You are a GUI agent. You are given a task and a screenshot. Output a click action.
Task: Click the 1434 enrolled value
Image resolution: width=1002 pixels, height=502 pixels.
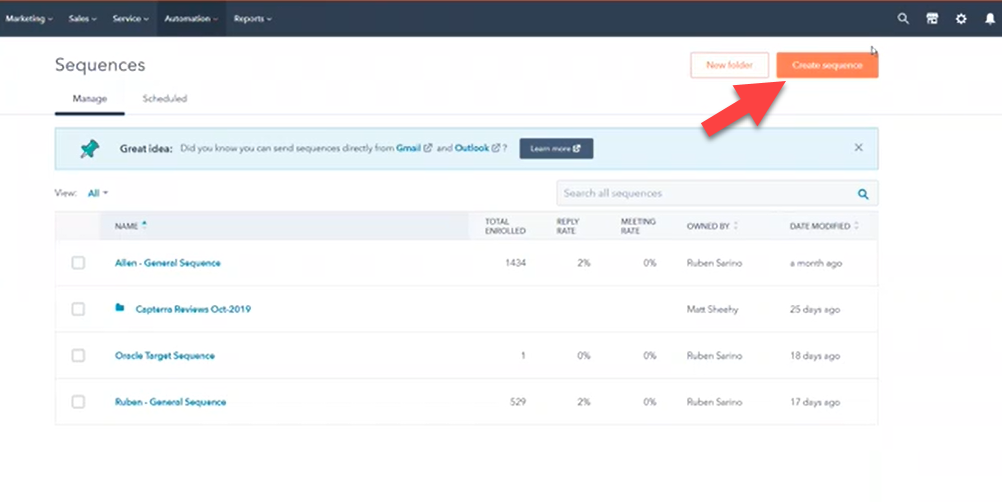click(x=515, y=262)
